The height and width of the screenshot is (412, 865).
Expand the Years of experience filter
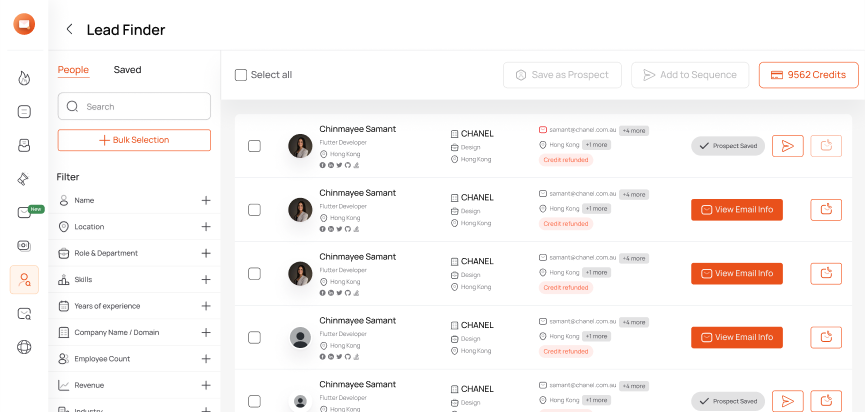(206, 306)
